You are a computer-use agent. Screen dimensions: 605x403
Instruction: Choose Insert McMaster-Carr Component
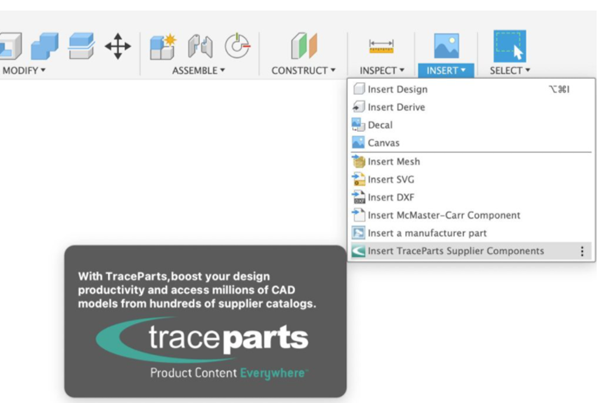tap(443, 215)
